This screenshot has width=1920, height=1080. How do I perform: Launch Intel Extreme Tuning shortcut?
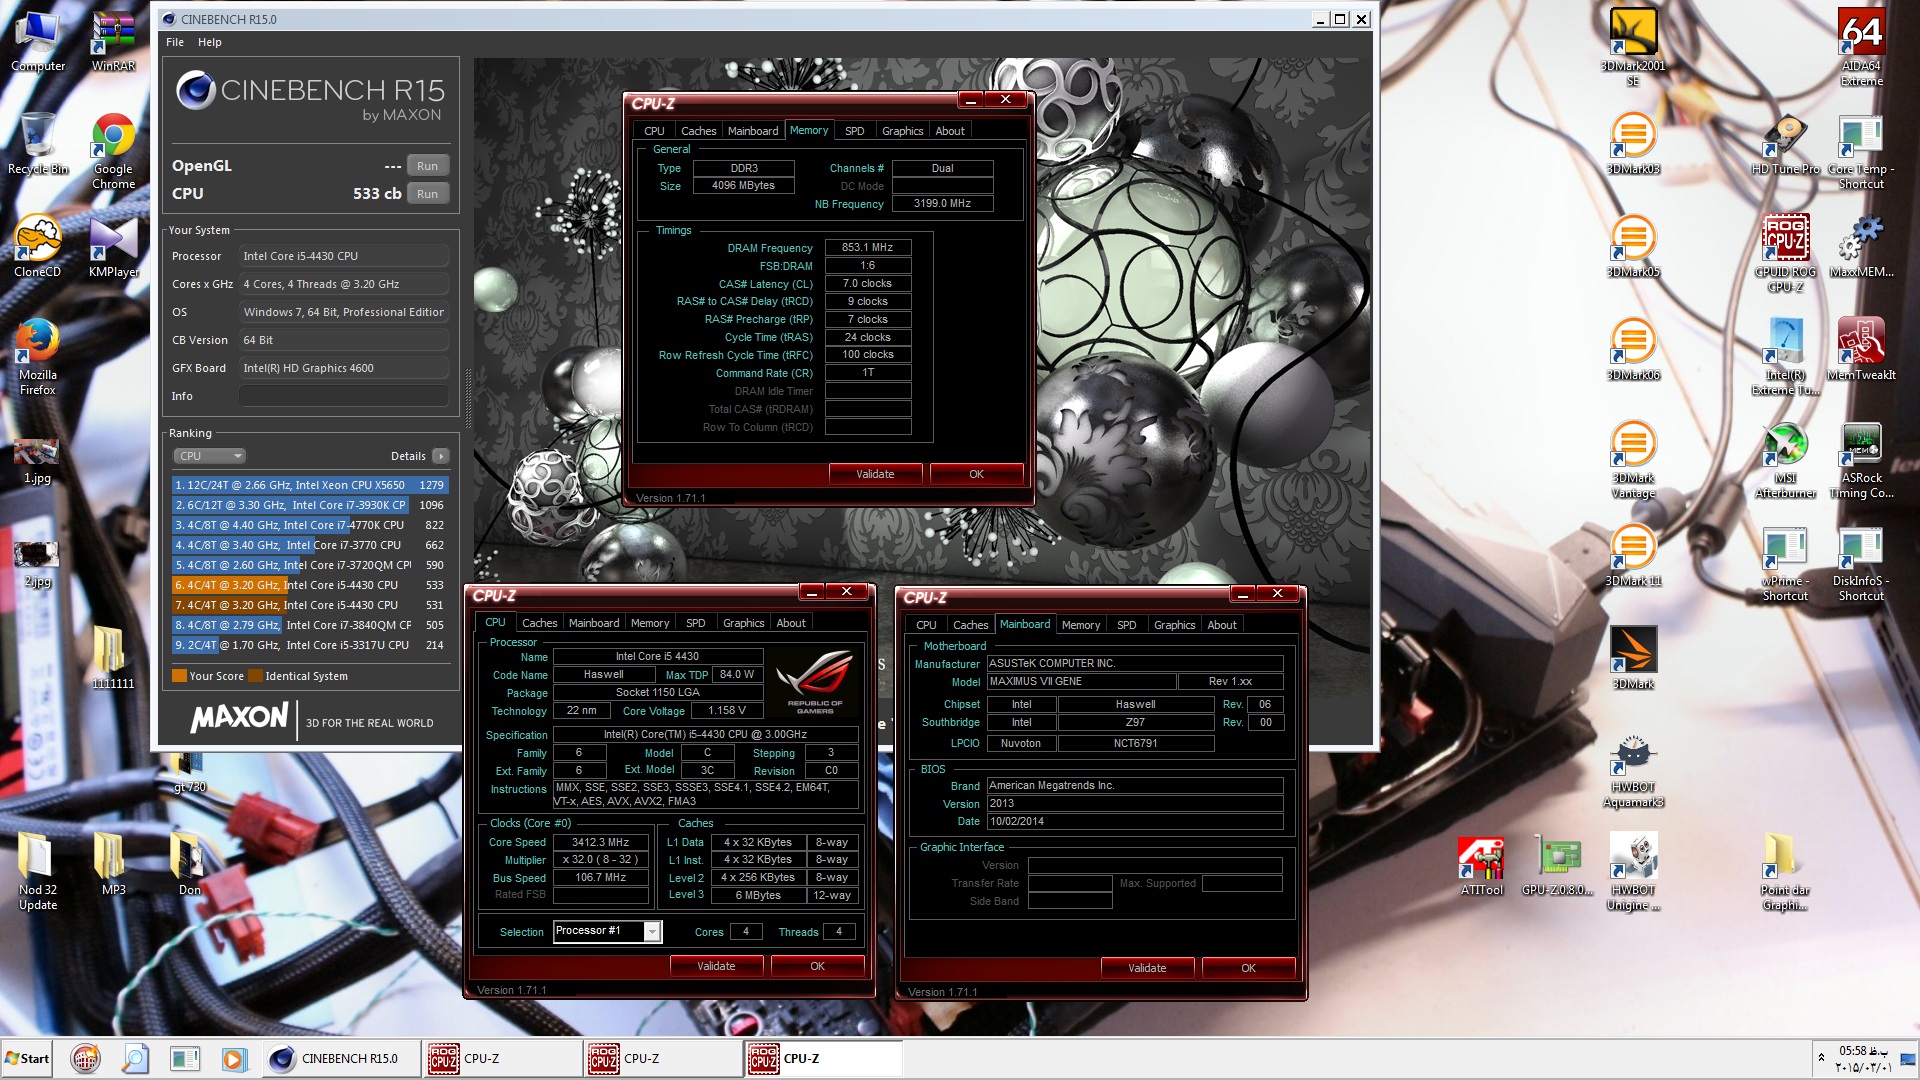click(x=1785, y=356)
